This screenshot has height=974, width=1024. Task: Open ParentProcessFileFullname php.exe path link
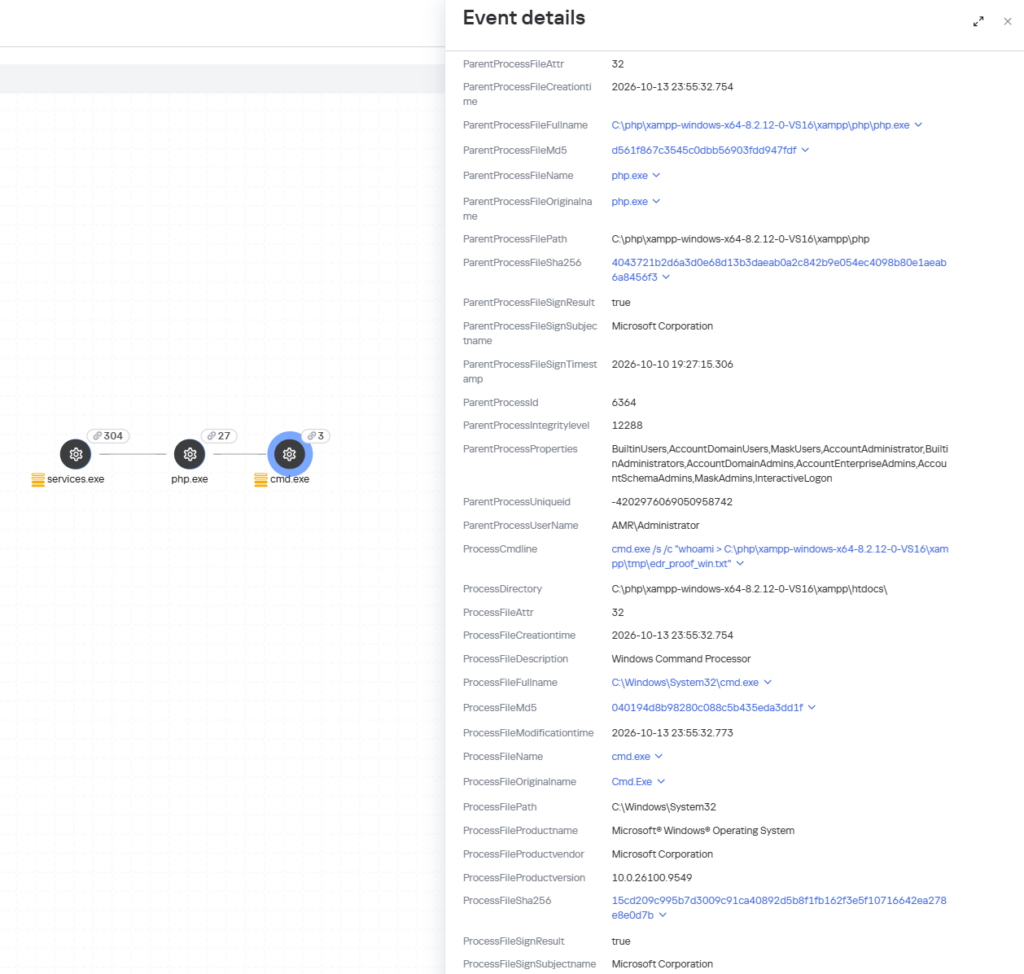[x=760, y=125]
